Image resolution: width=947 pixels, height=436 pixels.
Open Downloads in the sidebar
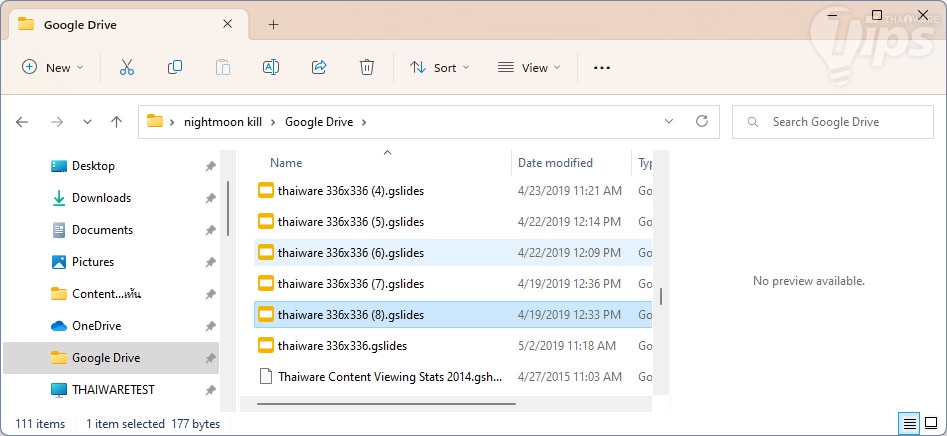pos(101,197)
